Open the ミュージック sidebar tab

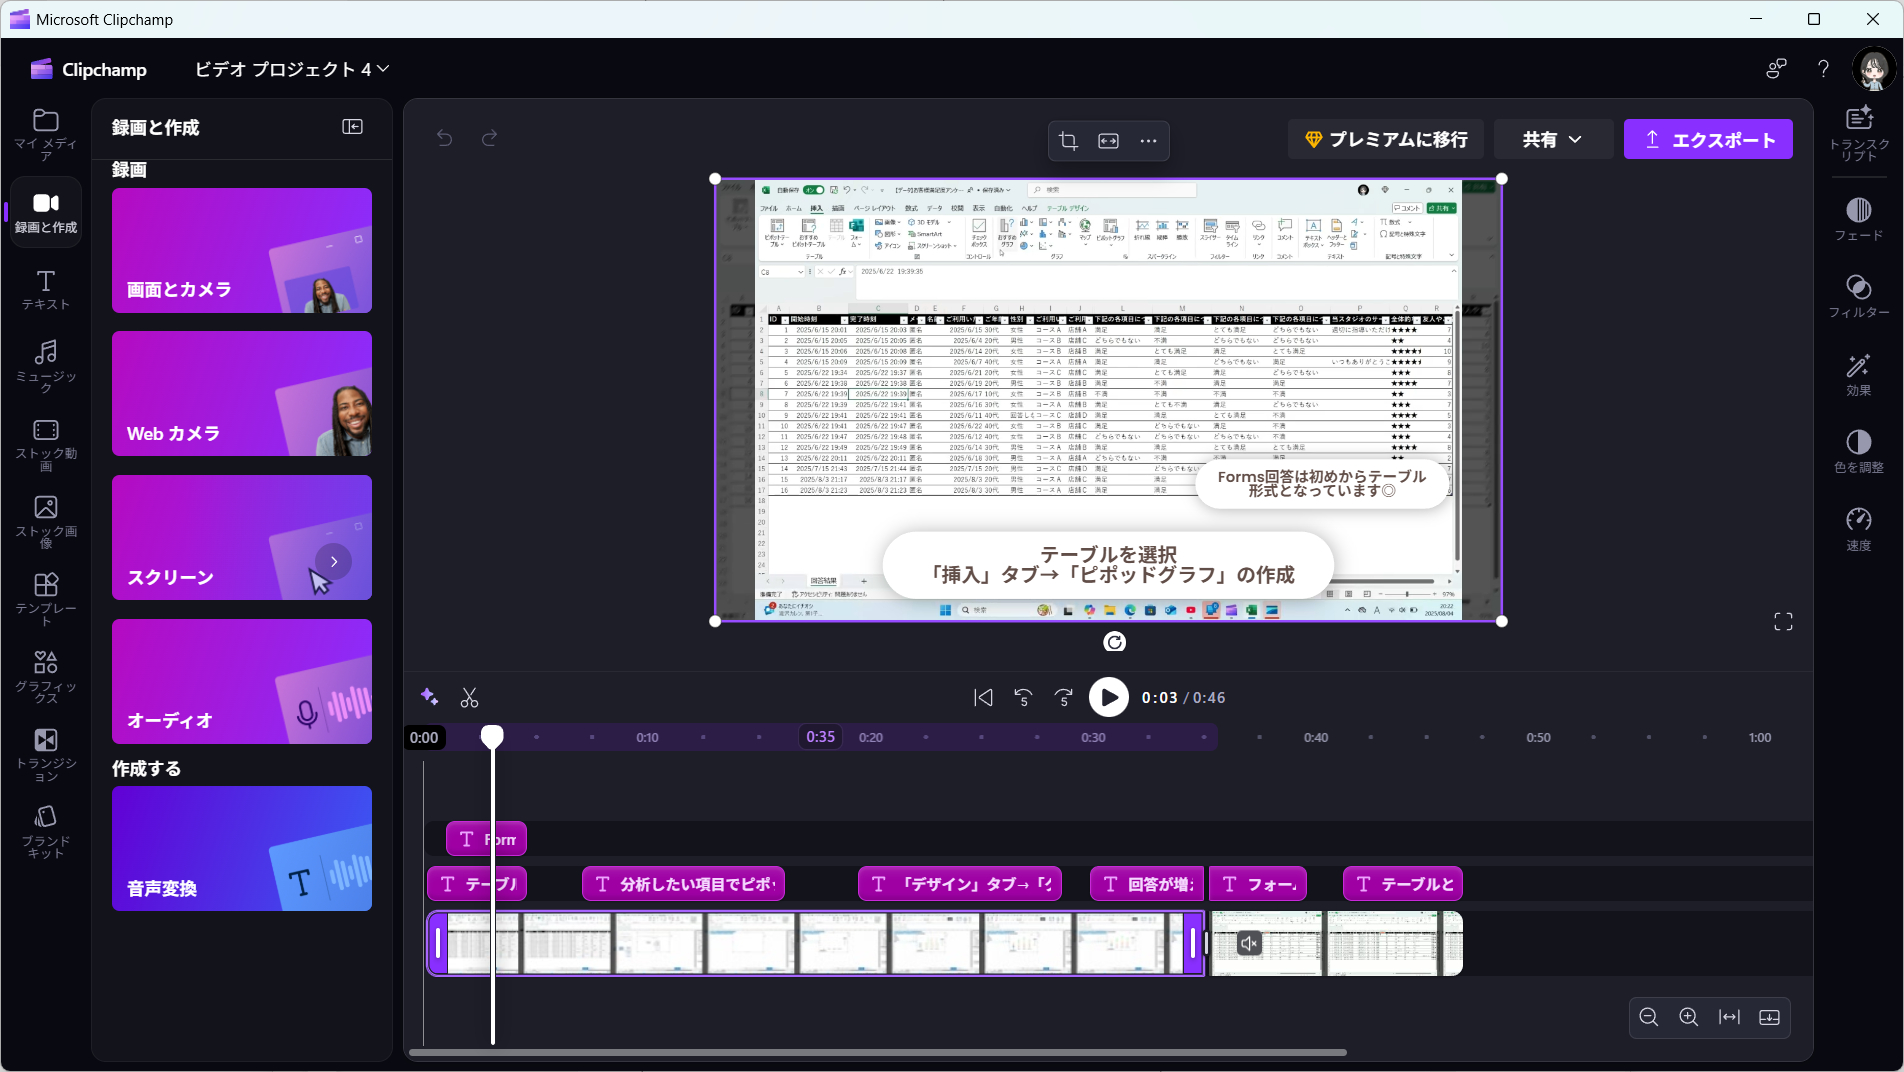tap(46, 365)
